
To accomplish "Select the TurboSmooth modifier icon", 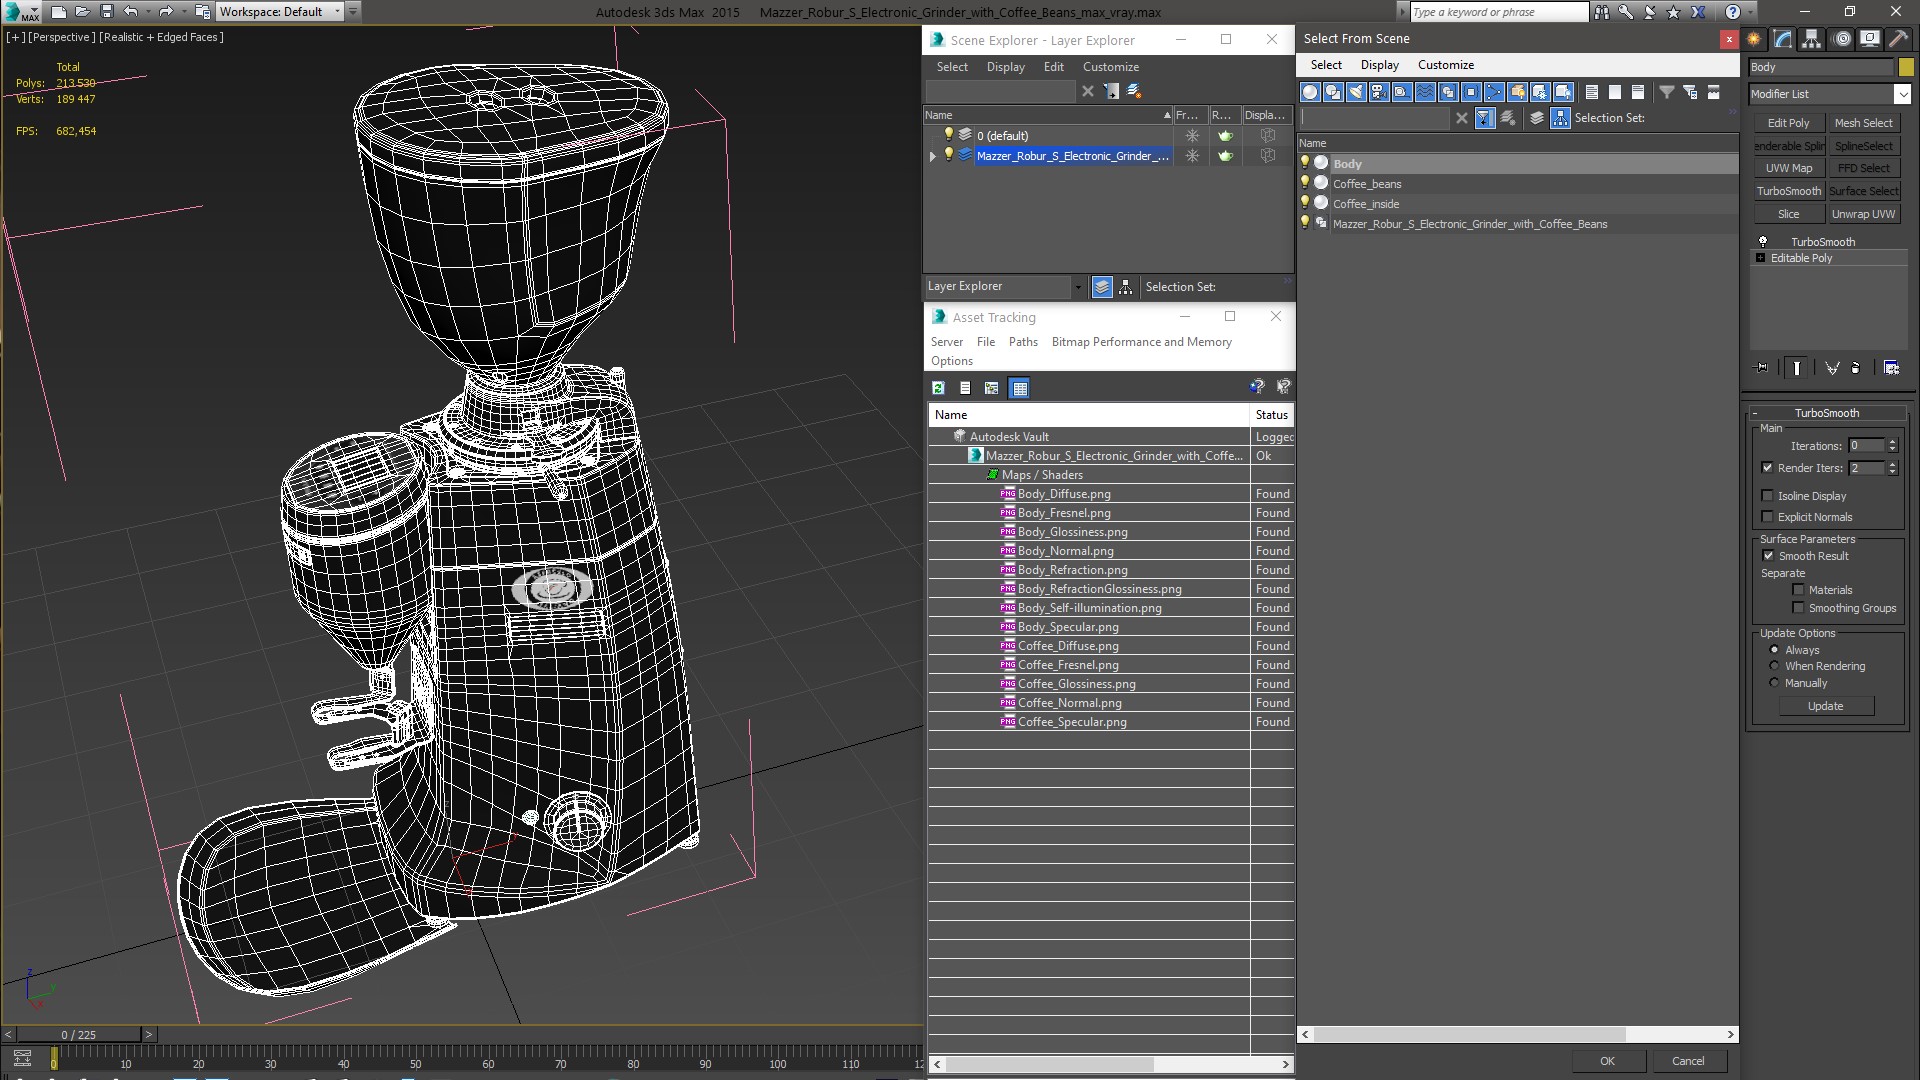I will click(1764, 240).
